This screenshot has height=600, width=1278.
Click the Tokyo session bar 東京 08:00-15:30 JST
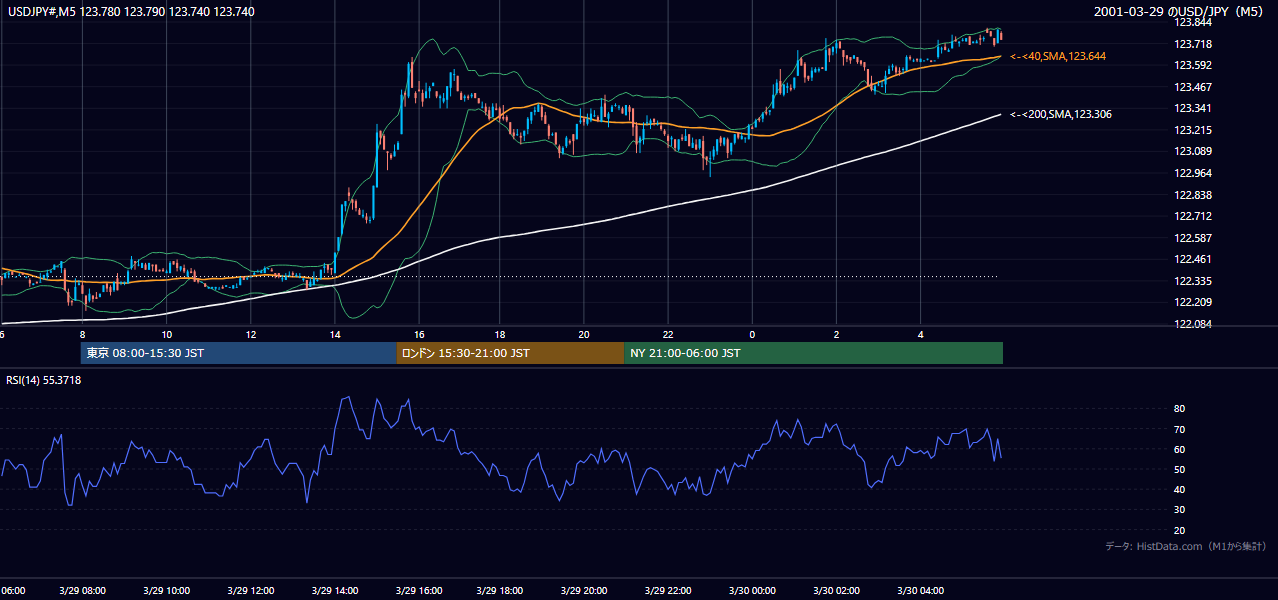point(239,353)
